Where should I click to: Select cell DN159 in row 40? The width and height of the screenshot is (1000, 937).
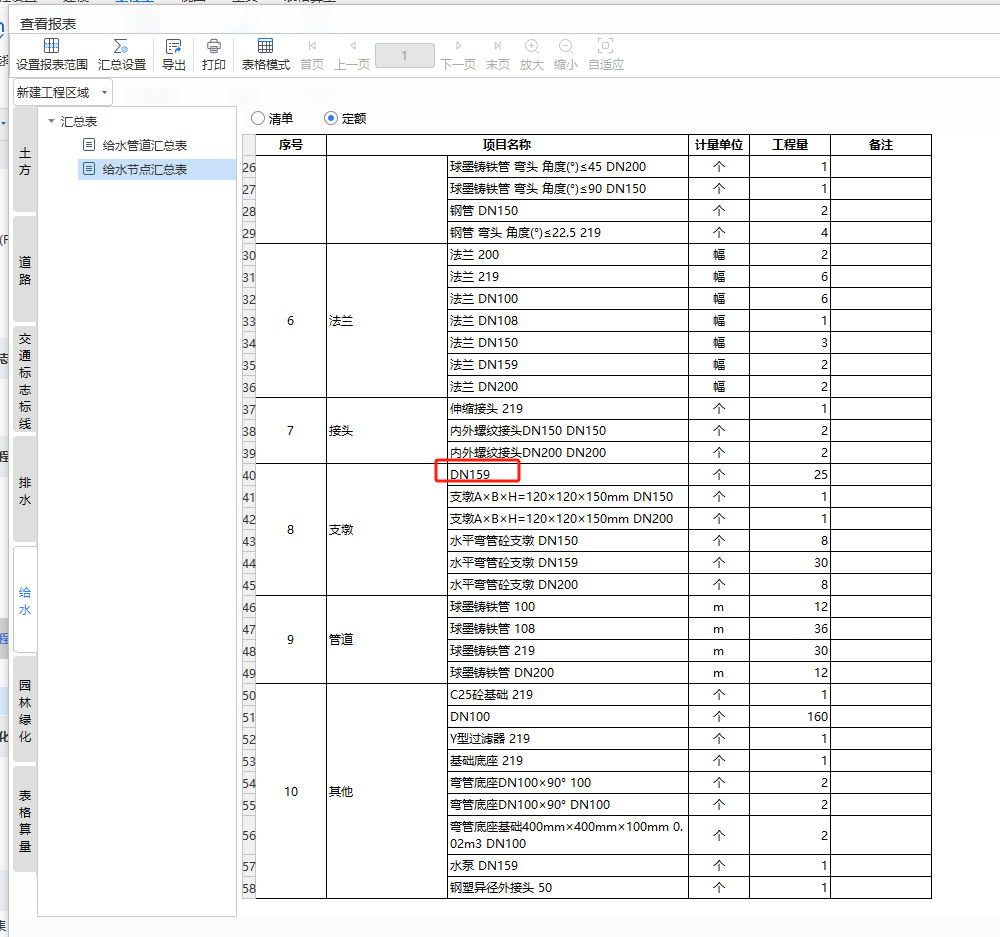(568, 475)
